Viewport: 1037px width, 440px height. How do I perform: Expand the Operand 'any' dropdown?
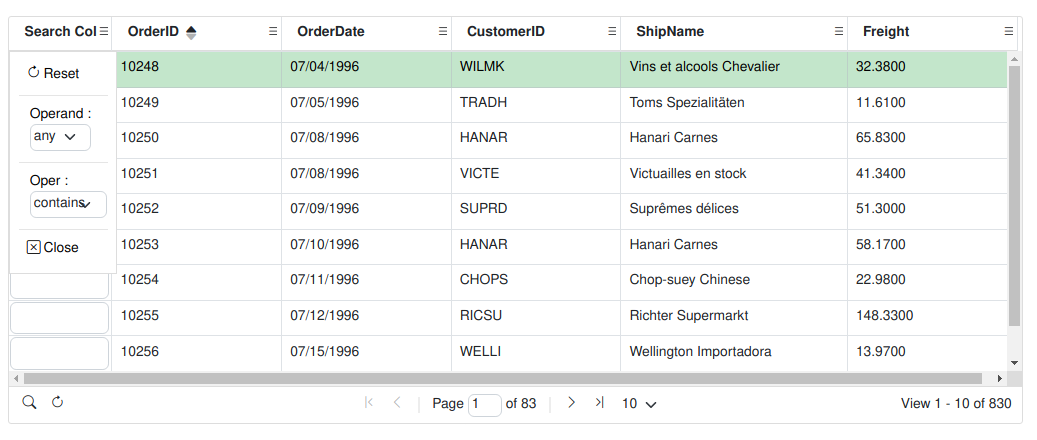60,137
